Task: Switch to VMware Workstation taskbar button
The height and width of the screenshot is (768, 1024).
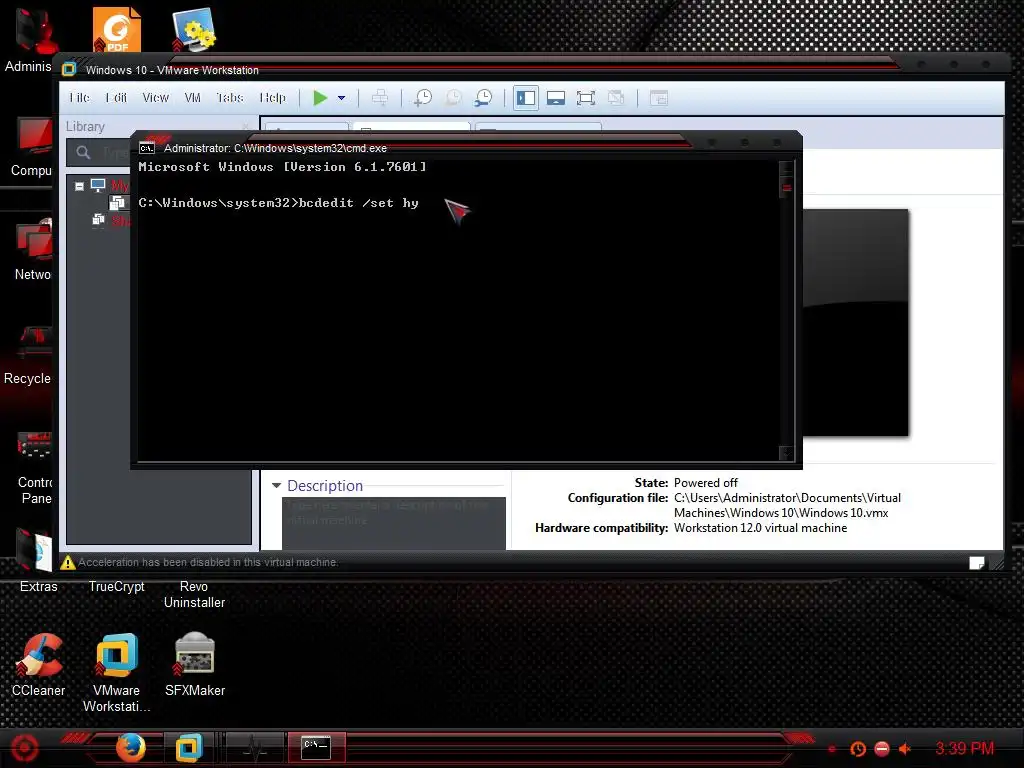Action: click(x=189, y=748)
